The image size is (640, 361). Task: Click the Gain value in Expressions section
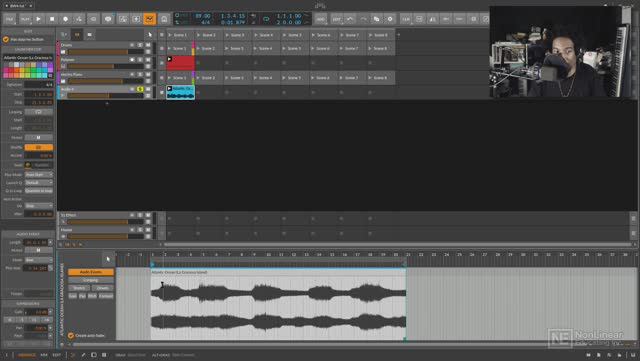coord(37,312)
